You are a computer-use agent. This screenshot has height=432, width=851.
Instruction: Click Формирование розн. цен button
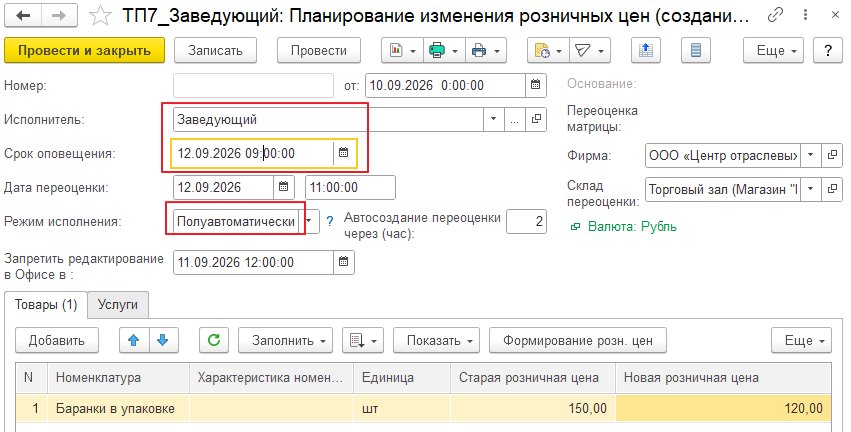[x=577, y=340]
